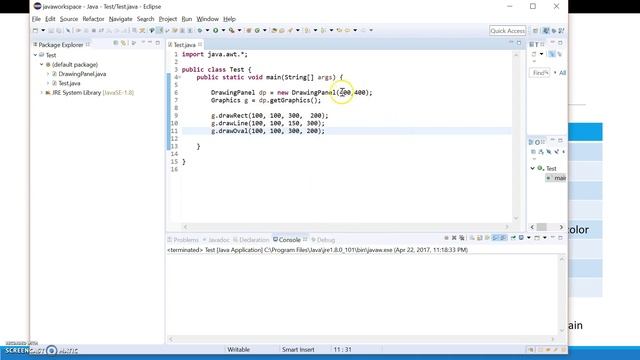Click Link with Editor icon in Package Explorer

click(123, 43)
